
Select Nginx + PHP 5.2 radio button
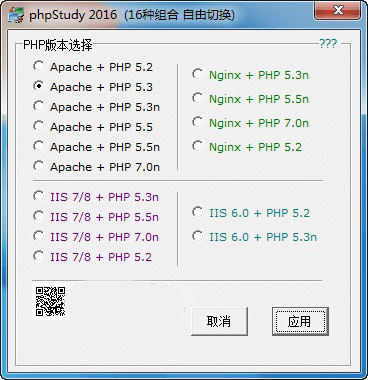[x=197, y=146]
